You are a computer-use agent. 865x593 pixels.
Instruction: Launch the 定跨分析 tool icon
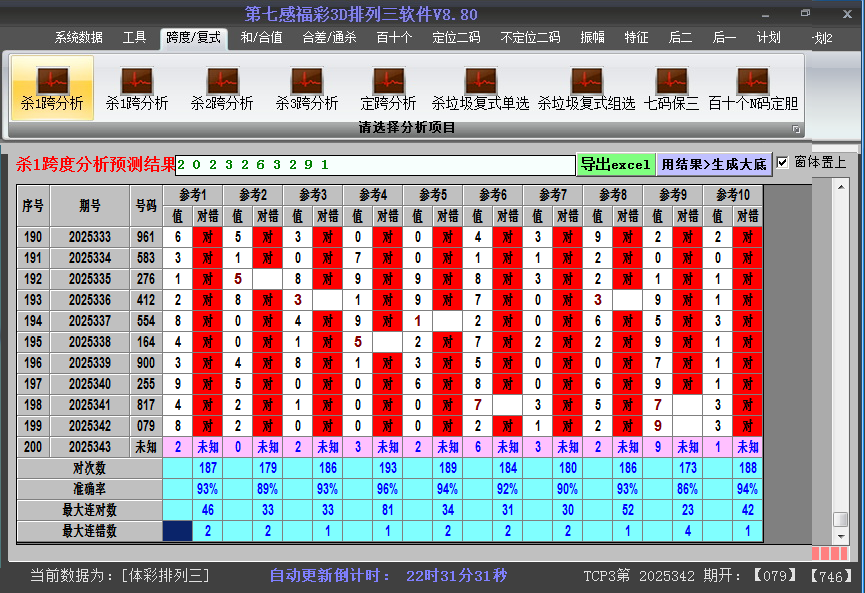coord(388,88)
